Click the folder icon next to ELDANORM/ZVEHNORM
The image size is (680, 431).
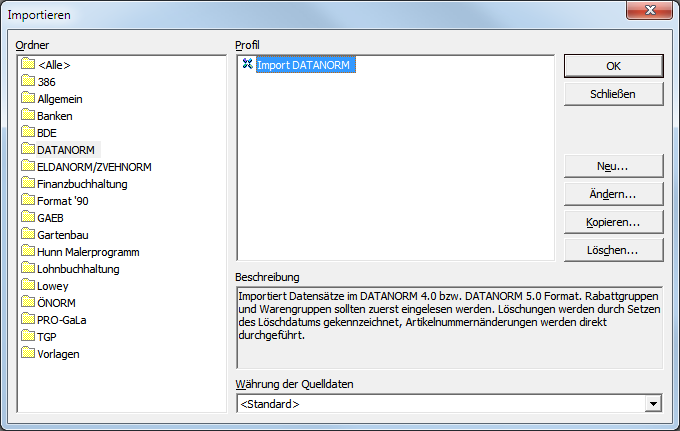pyautogui.click(x=27, y=167)
